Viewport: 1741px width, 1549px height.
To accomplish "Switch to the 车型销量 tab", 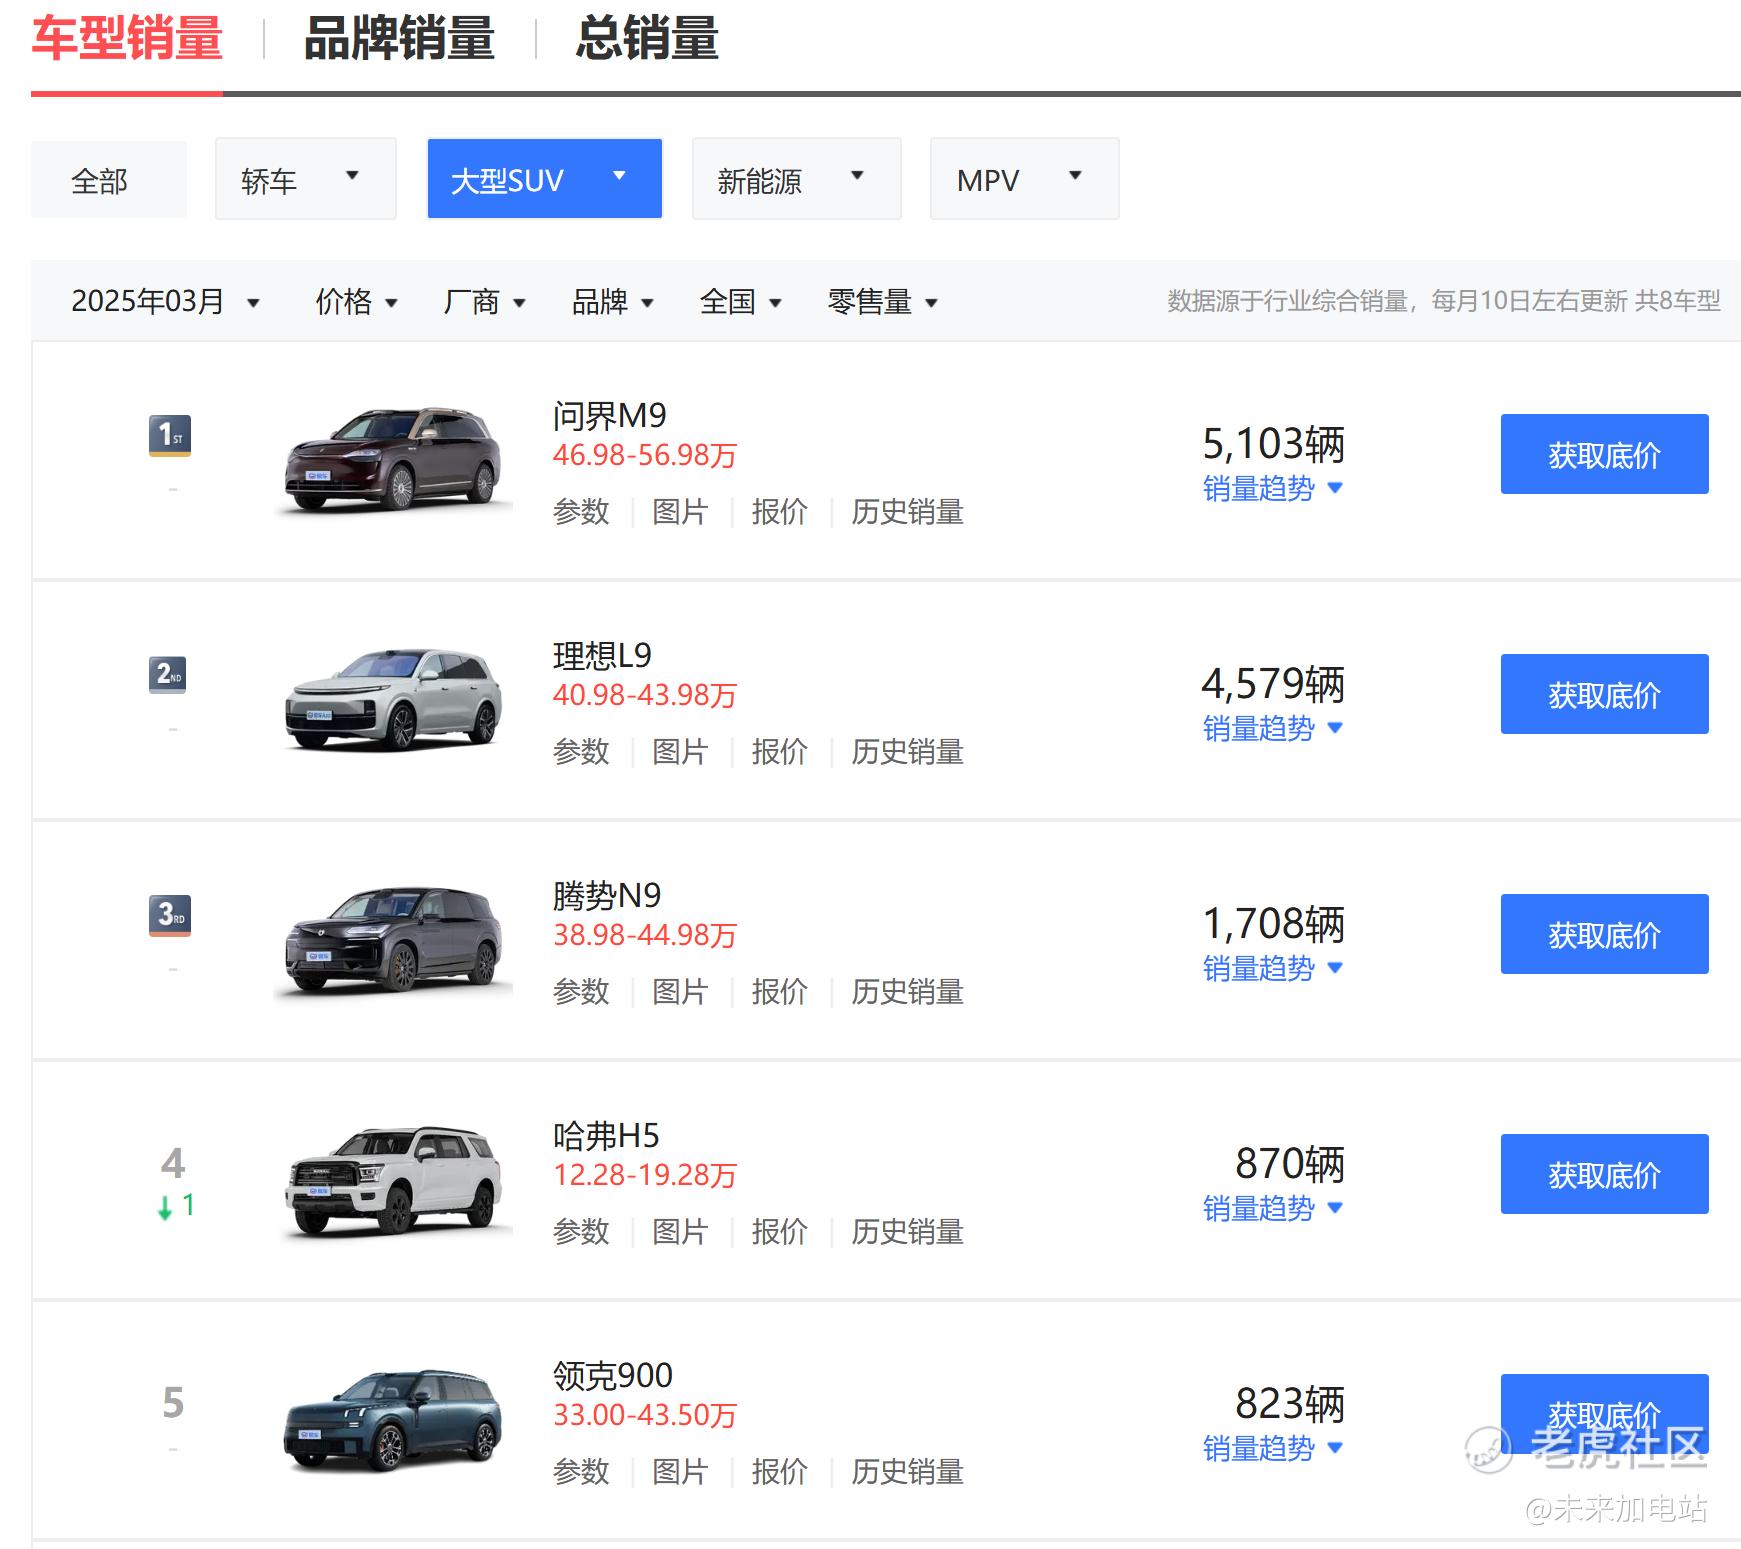I will tap(127, 39).
